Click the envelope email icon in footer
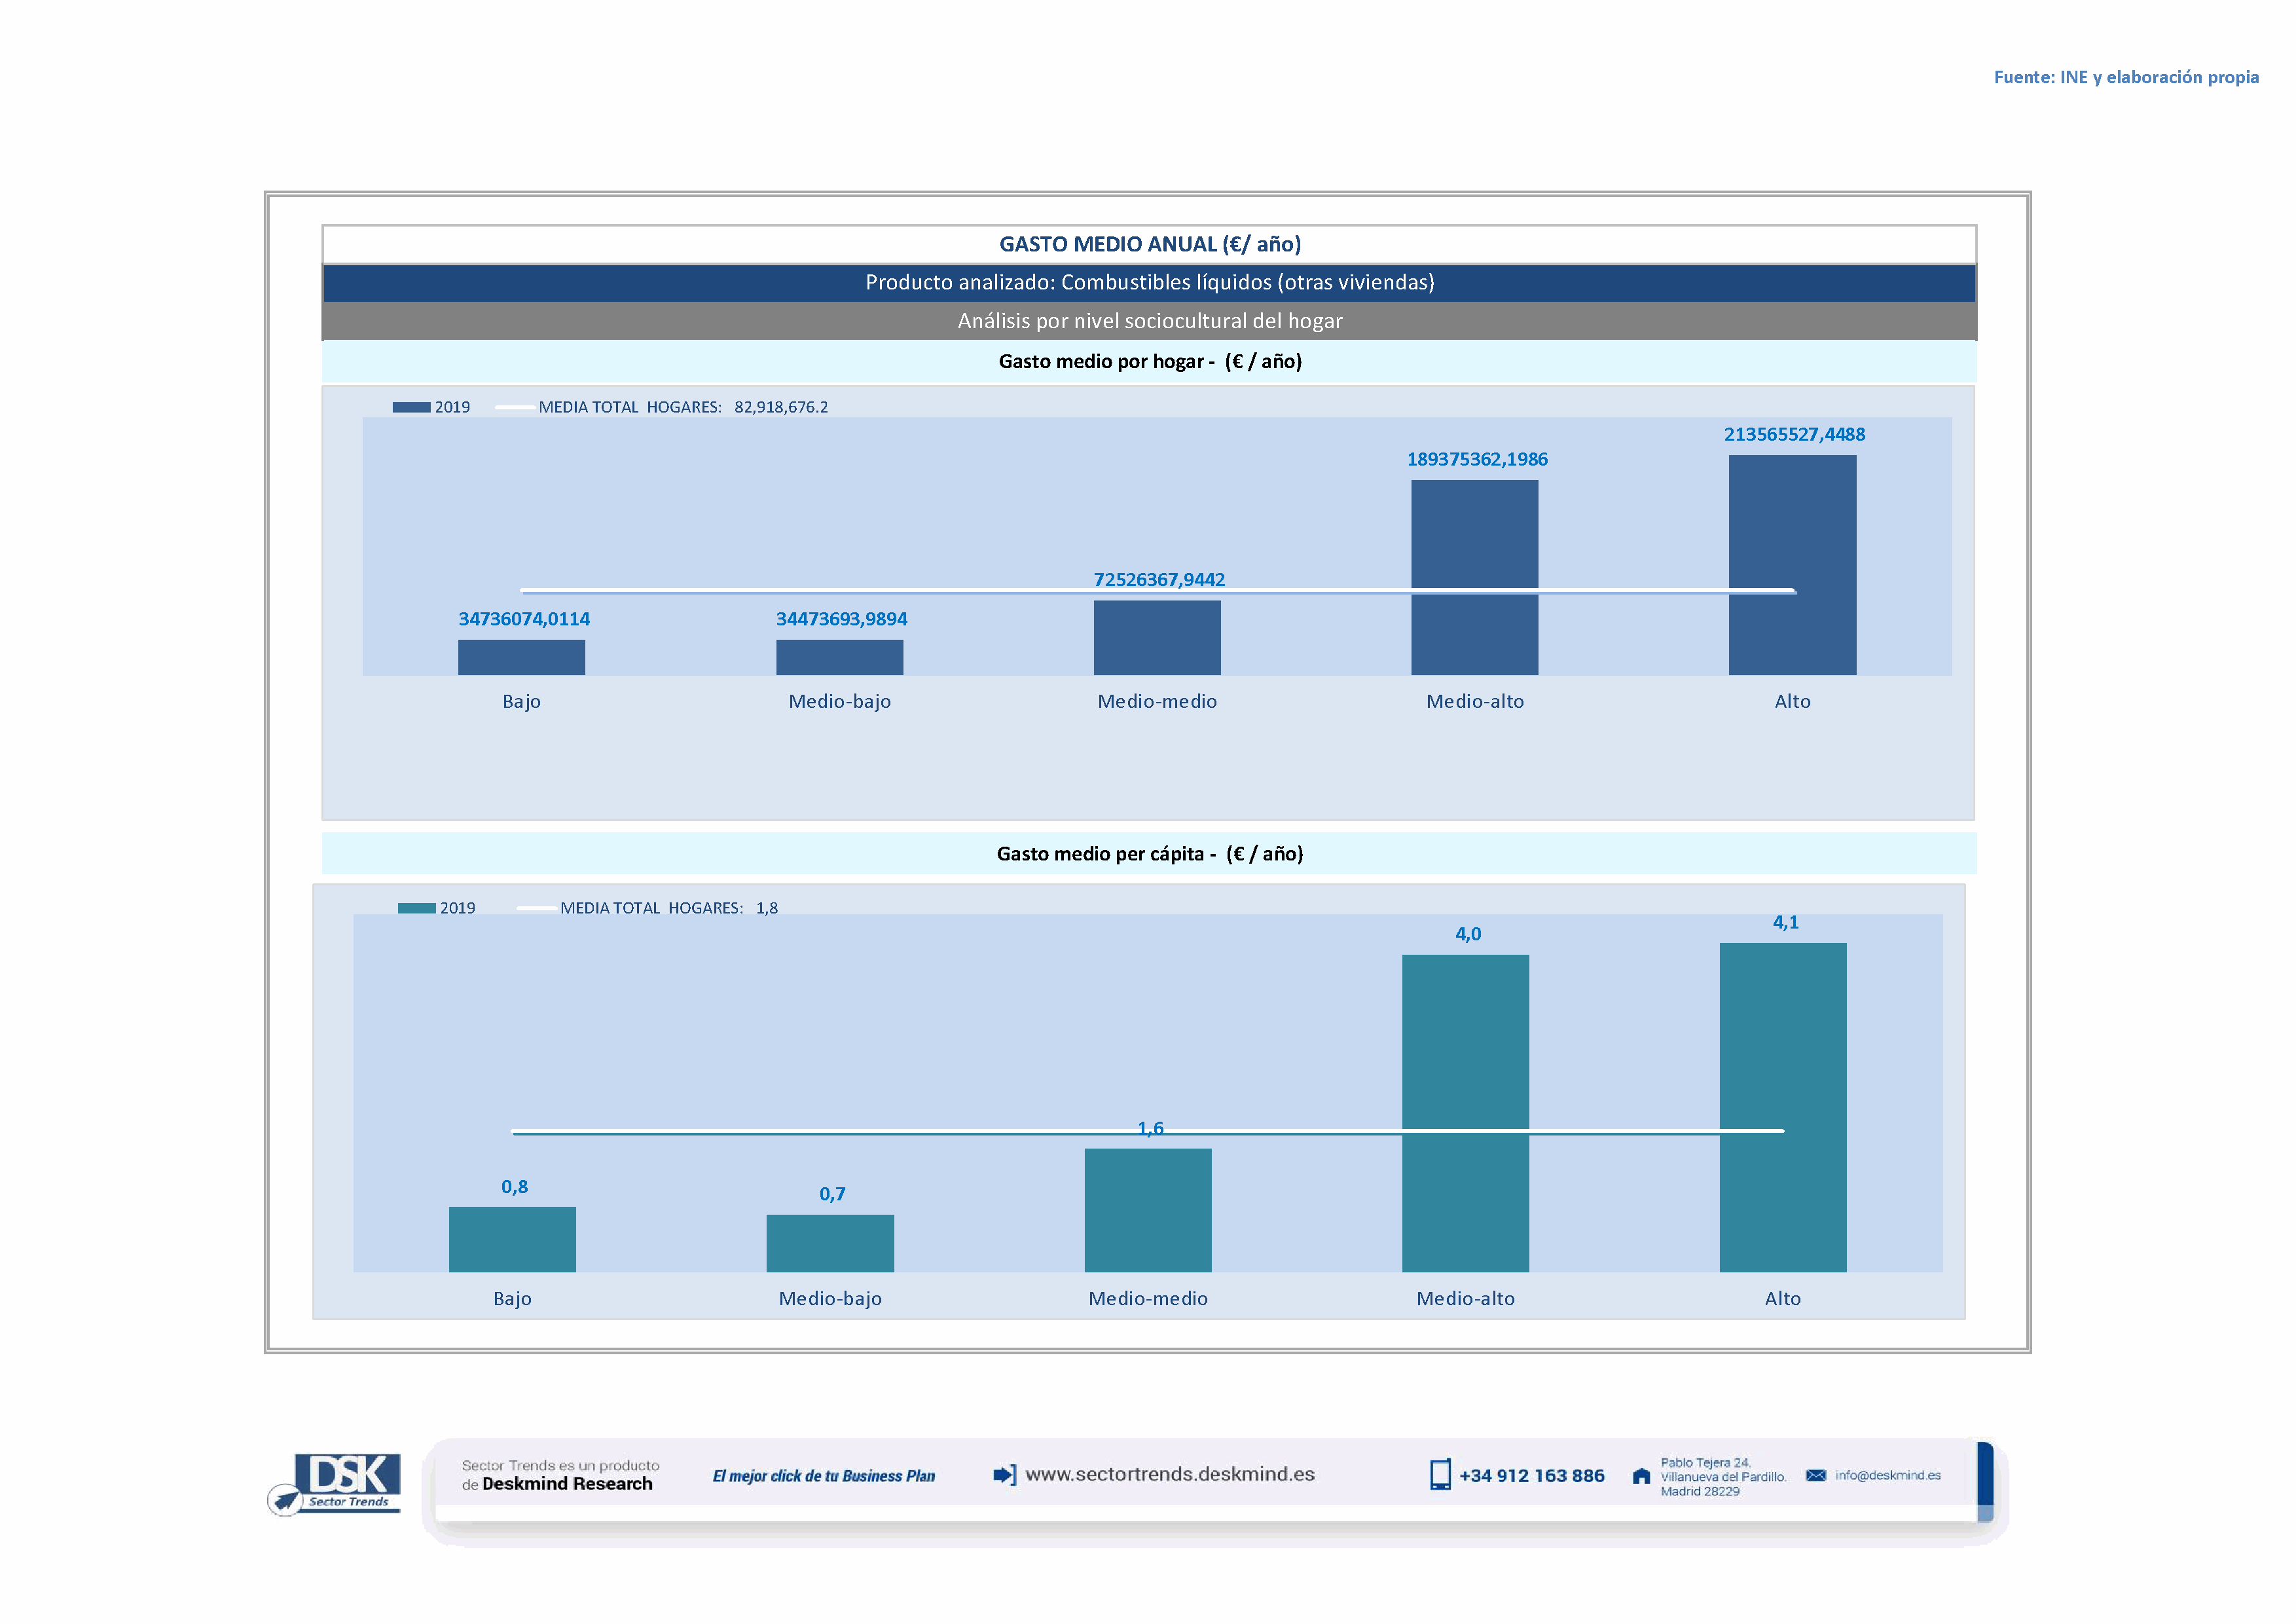 (x=1815, y=1476)
